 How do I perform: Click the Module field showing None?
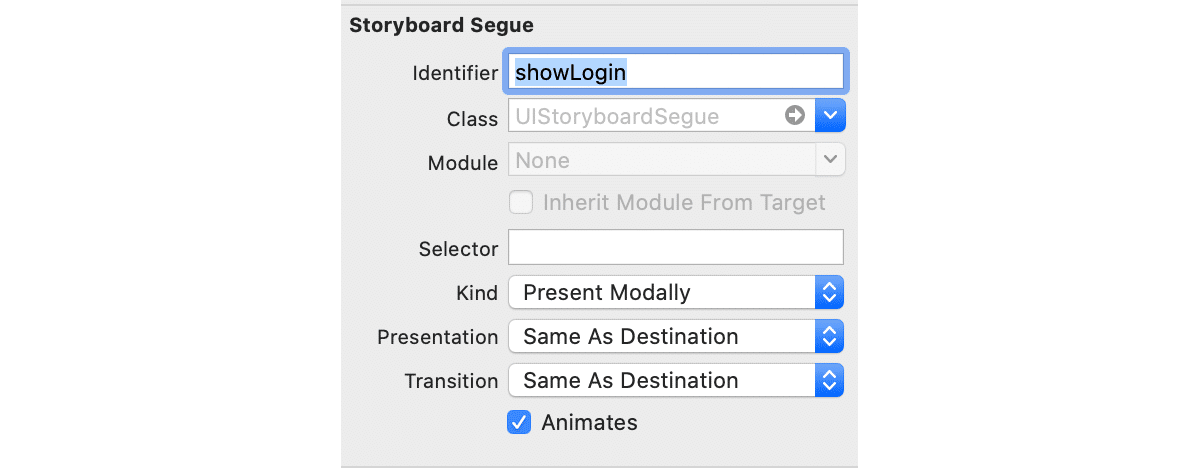(x=662, y=160)
